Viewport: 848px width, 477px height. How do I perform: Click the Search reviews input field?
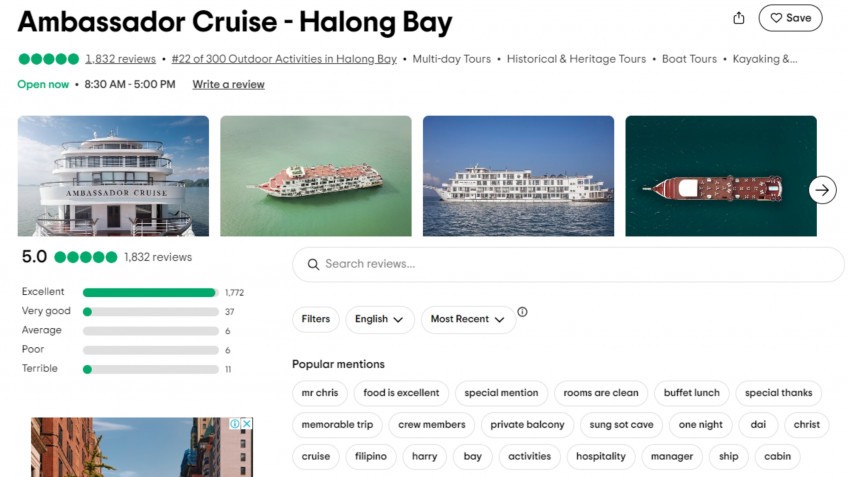point(570,264)
